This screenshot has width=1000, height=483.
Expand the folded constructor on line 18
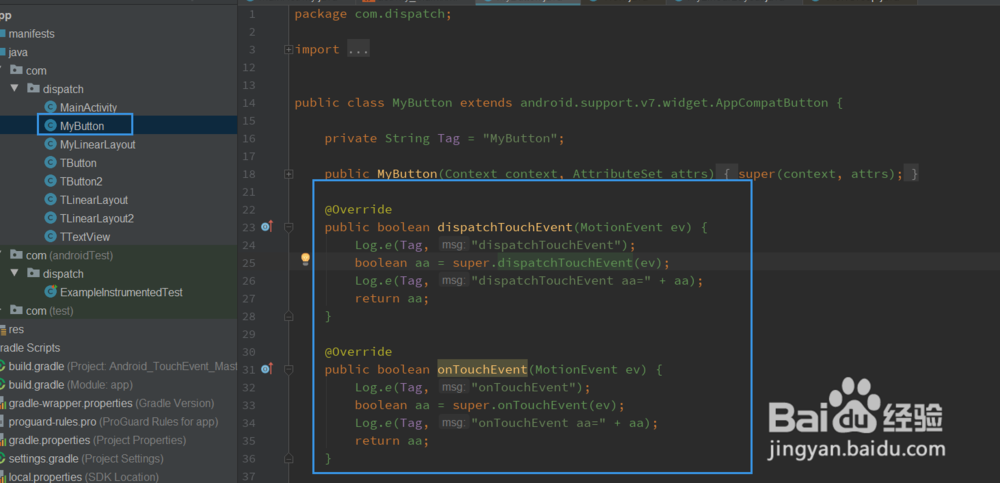(x=289, y=174)
